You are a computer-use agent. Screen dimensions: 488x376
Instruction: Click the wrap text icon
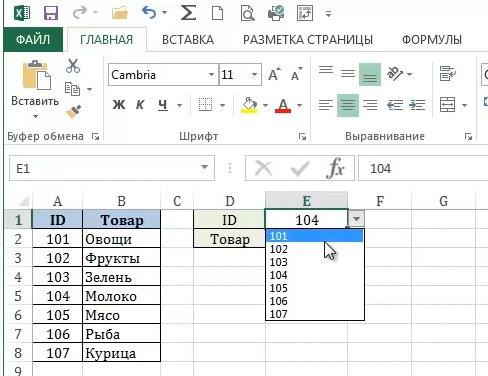pos(447,74)
